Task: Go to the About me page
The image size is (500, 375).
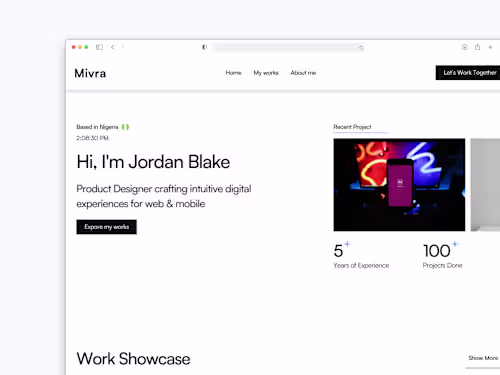Action: tap(303, 73)
